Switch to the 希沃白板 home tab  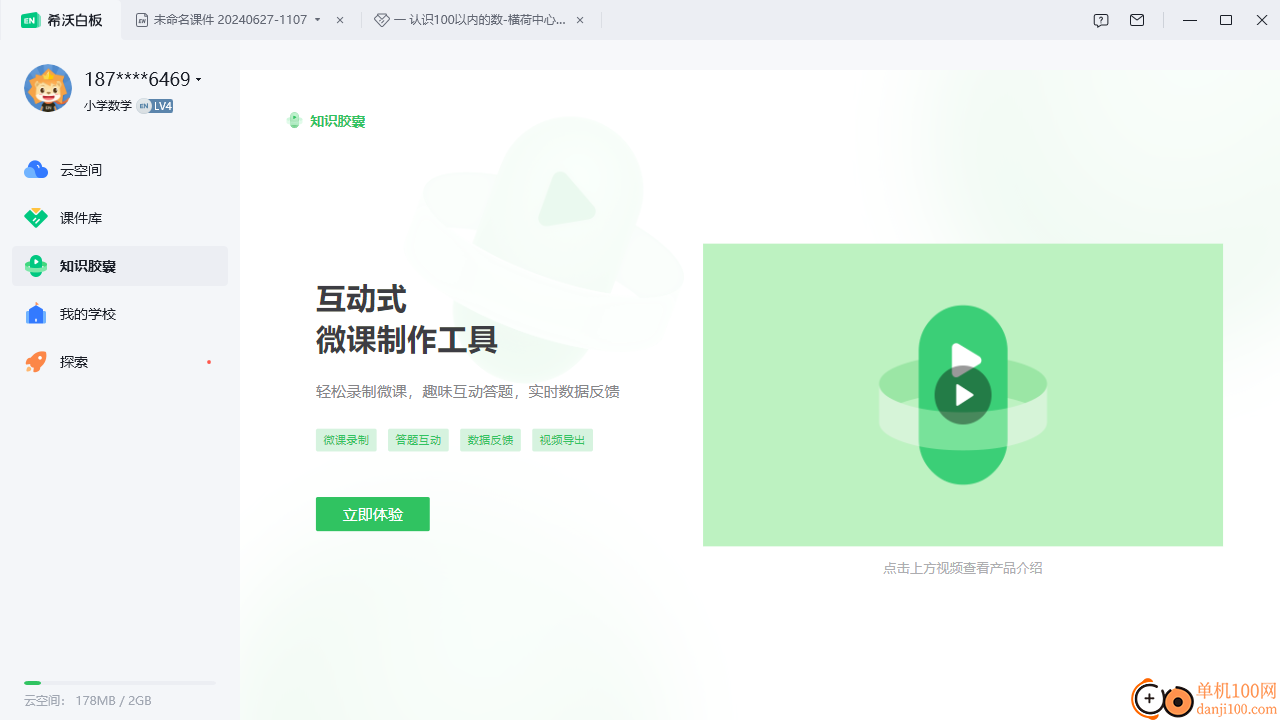(x=62, y=20)
